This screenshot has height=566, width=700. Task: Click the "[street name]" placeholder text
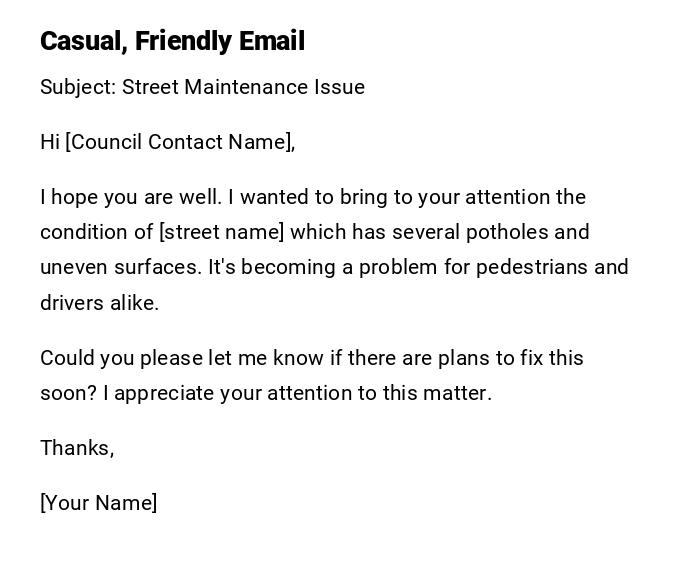click(x=222, y=232)
